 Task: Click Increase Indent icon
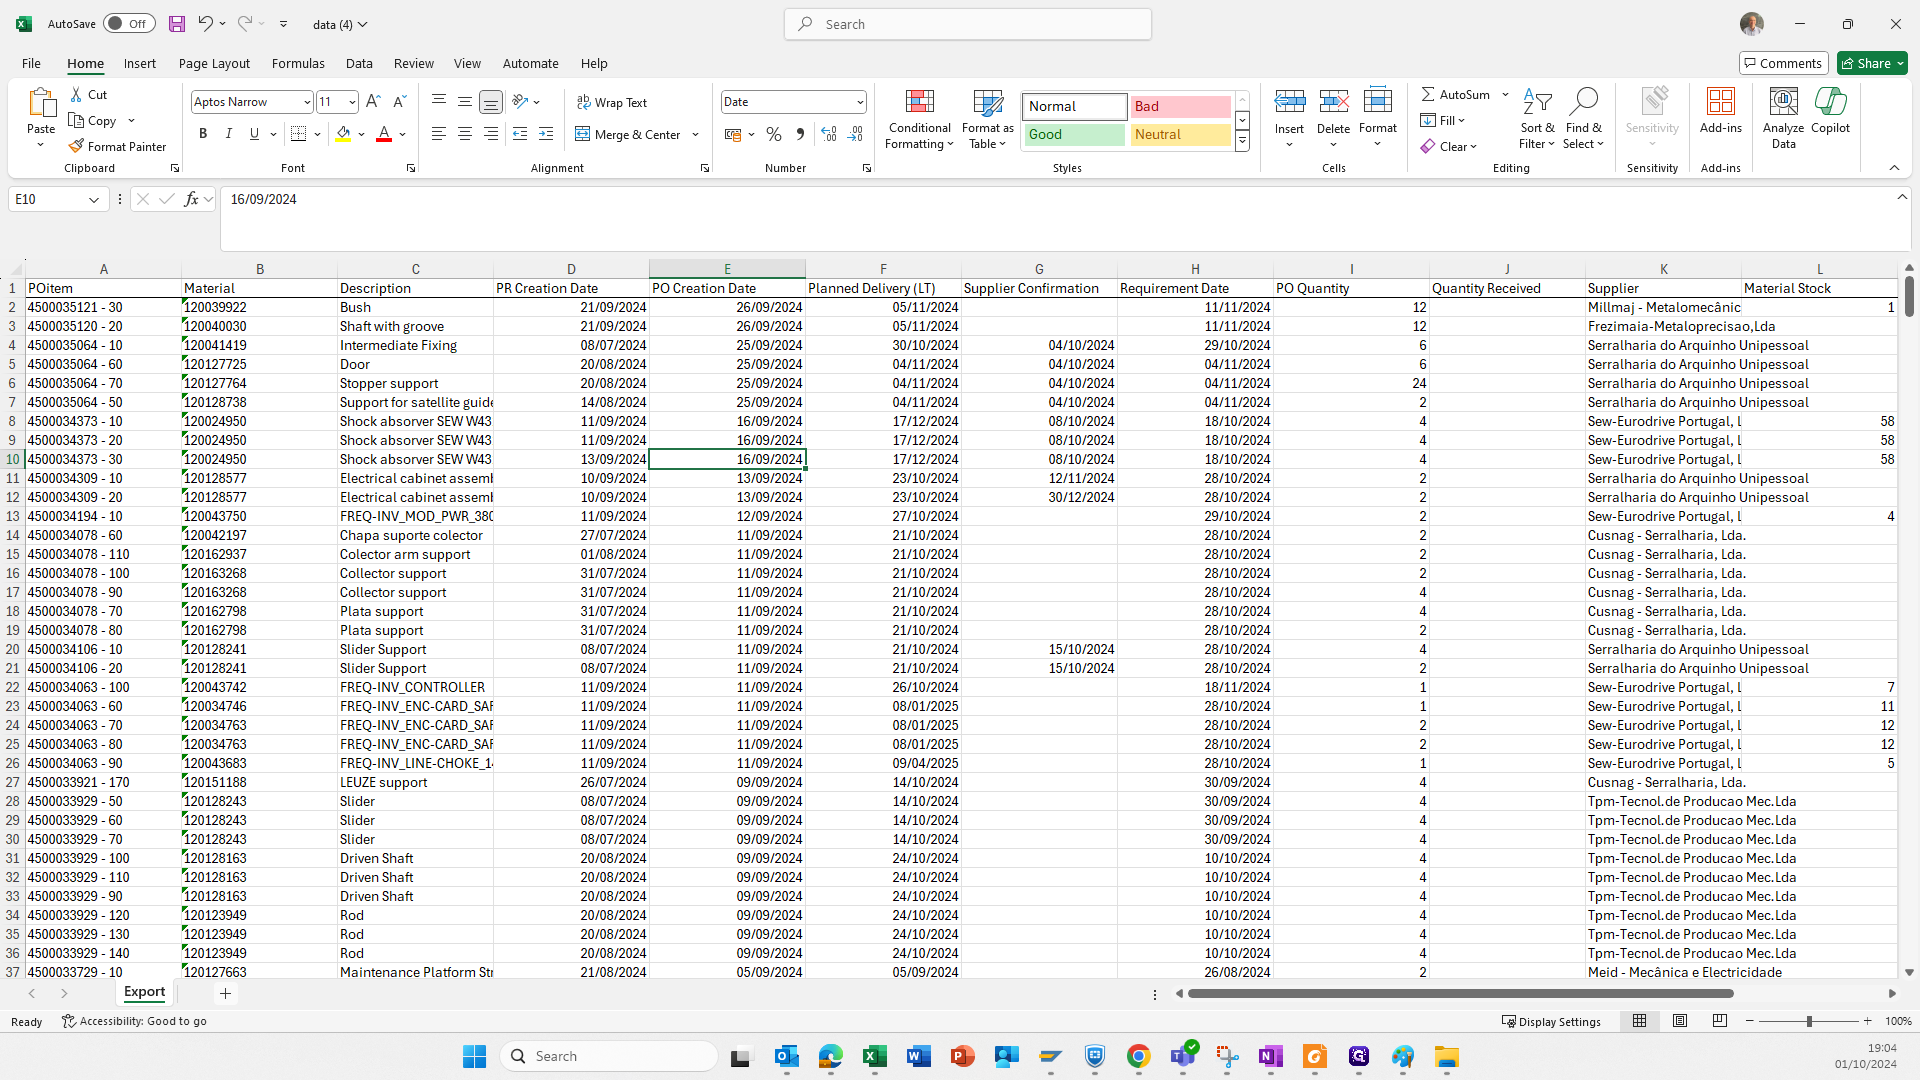(x=546, y=134)
